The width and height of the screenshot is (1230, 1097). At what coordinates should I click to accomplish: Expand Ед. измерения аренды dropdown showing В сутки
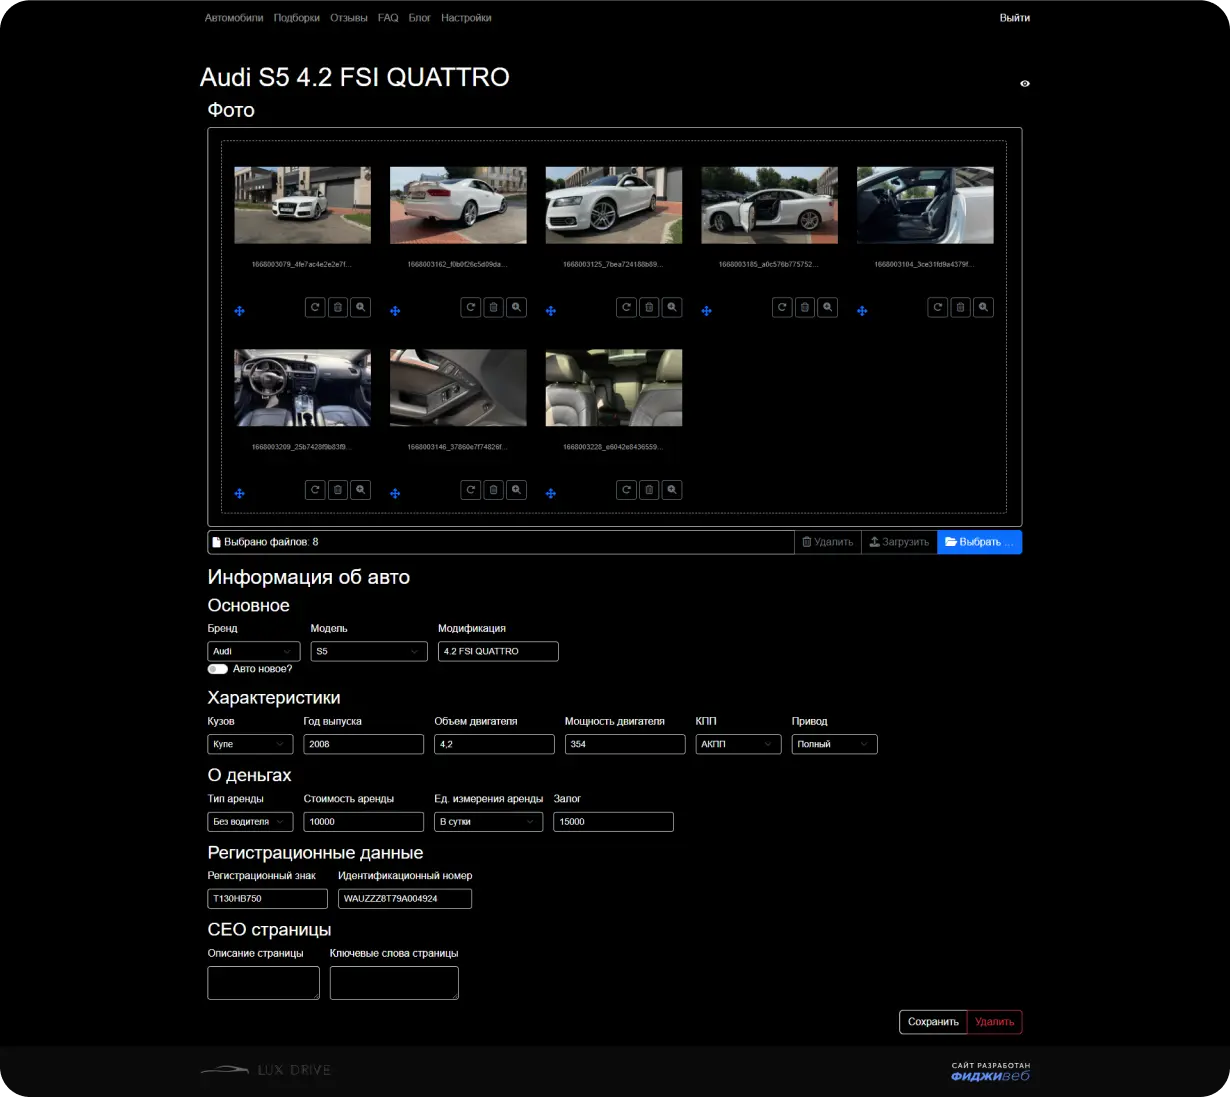489,822
